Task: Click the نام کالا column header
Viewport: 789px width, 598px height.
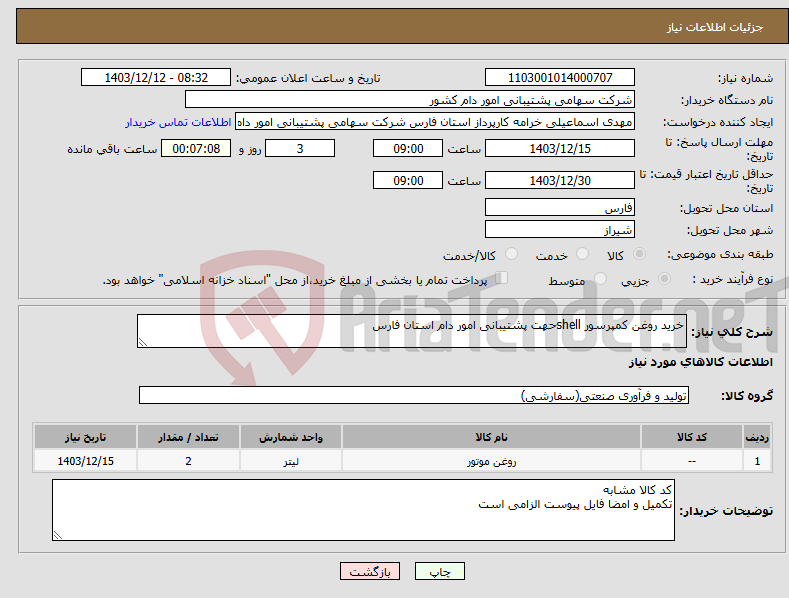Action: (492, 437)
